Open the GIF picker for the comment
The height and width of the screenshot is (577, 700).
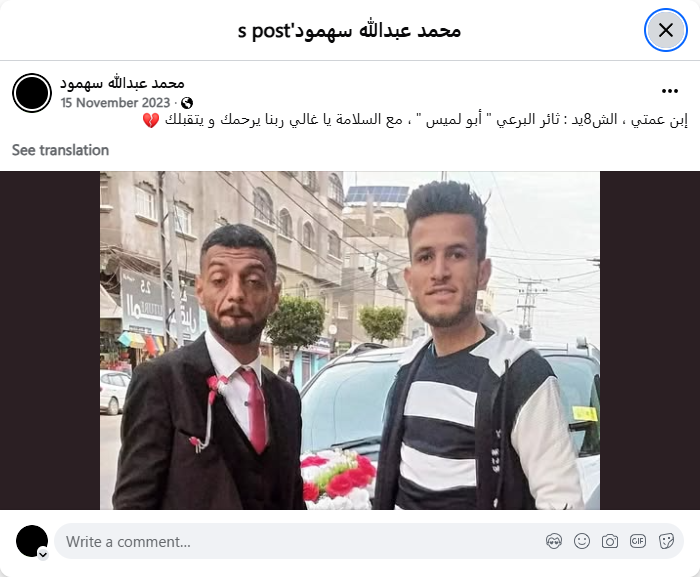pos(638,541)
